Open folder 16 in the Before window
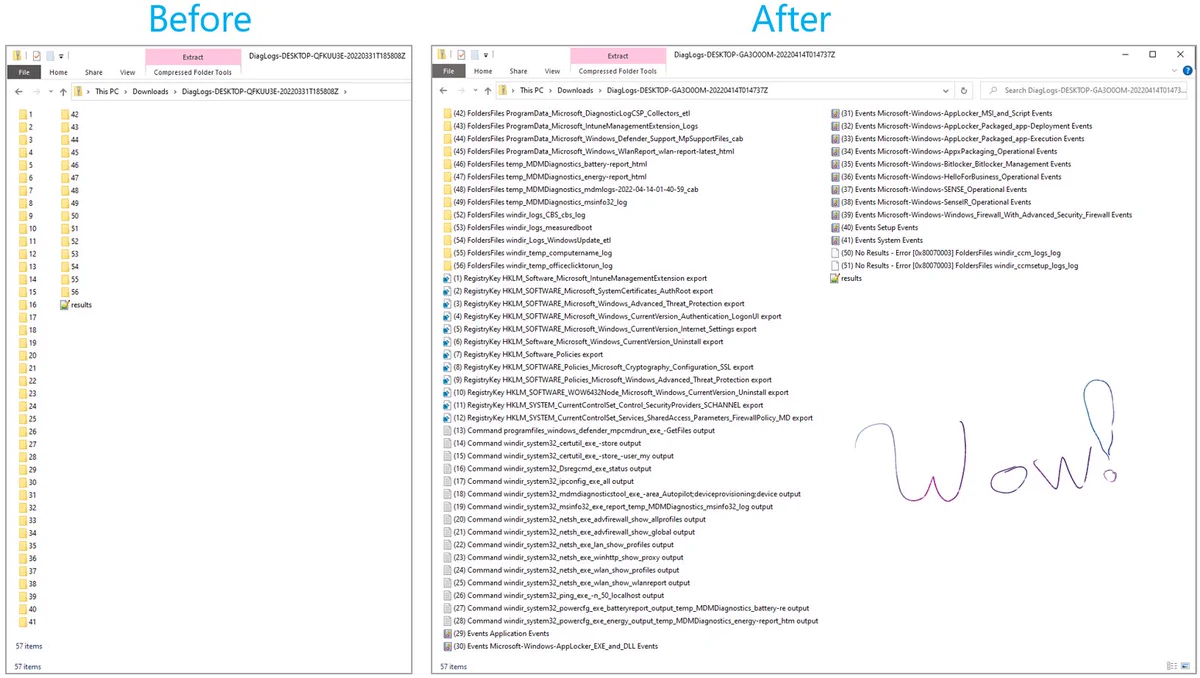Viewport: 1200px width, 678px height. (27, 305)
